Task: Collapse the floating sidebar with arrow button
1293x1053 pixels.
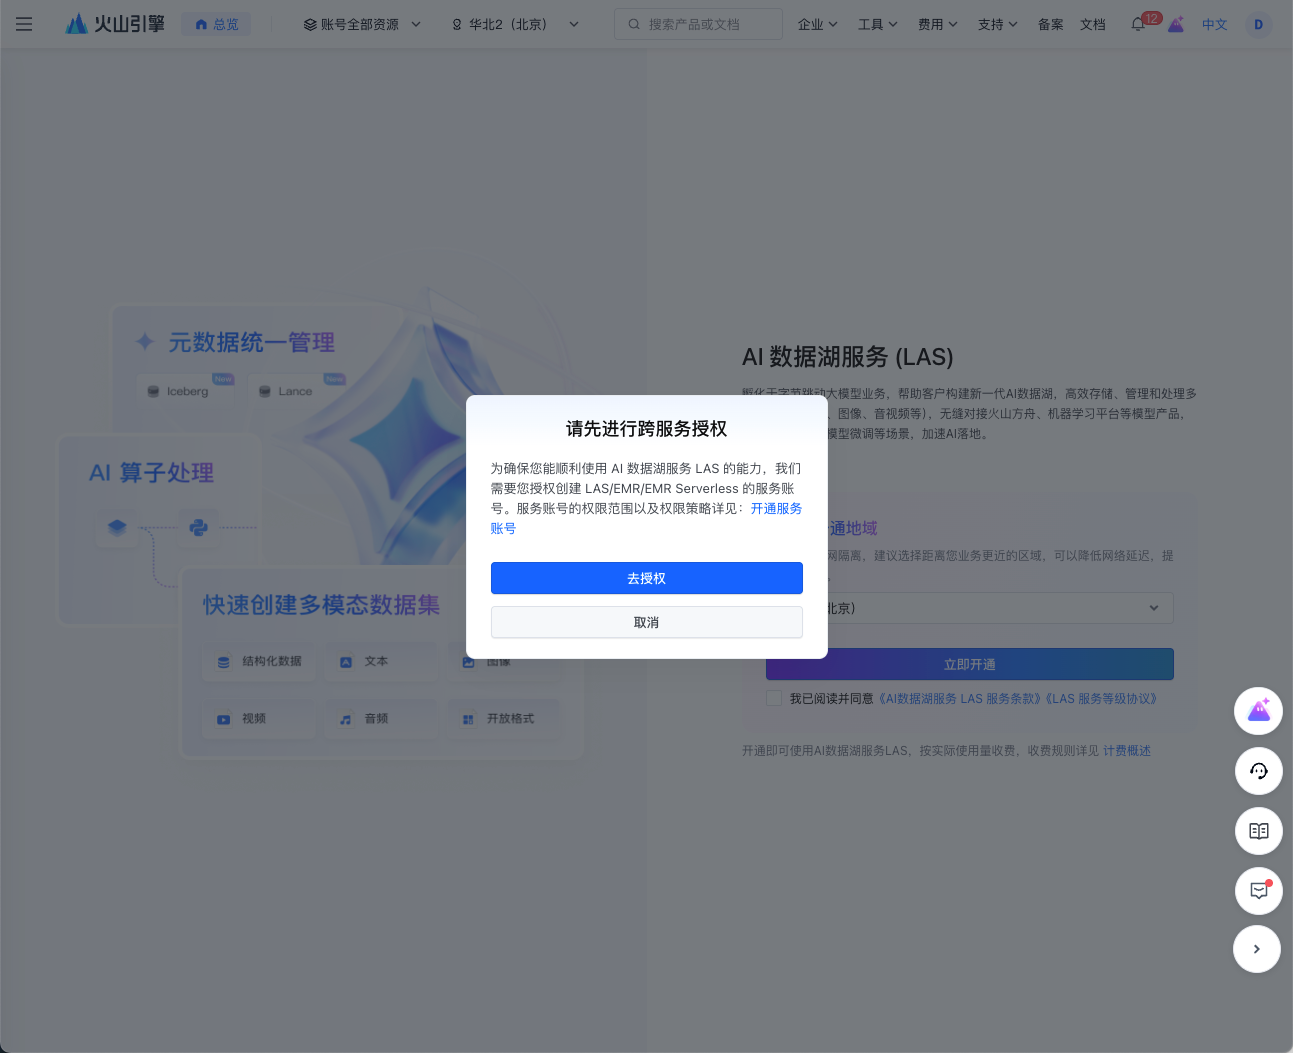Action: (x=1257, y=949)
